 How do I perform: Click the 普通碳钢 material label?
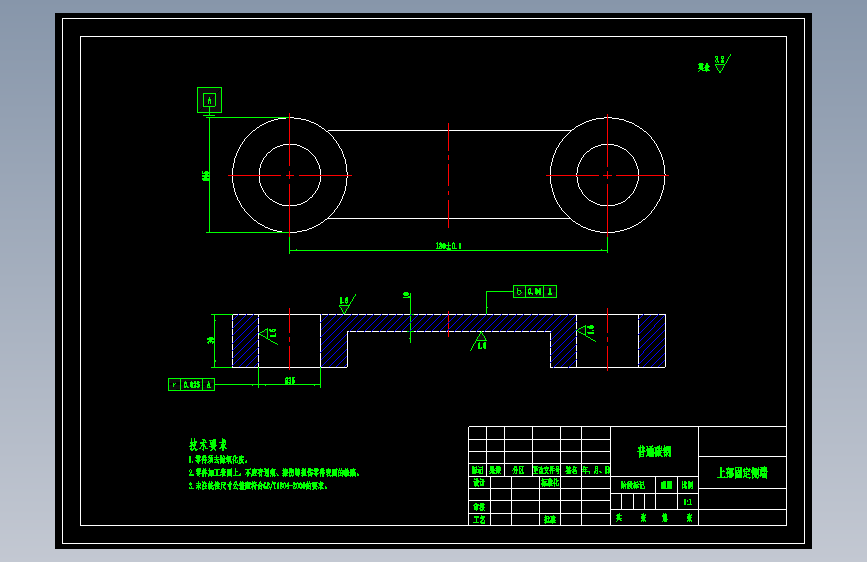click(x=655, y=451)
